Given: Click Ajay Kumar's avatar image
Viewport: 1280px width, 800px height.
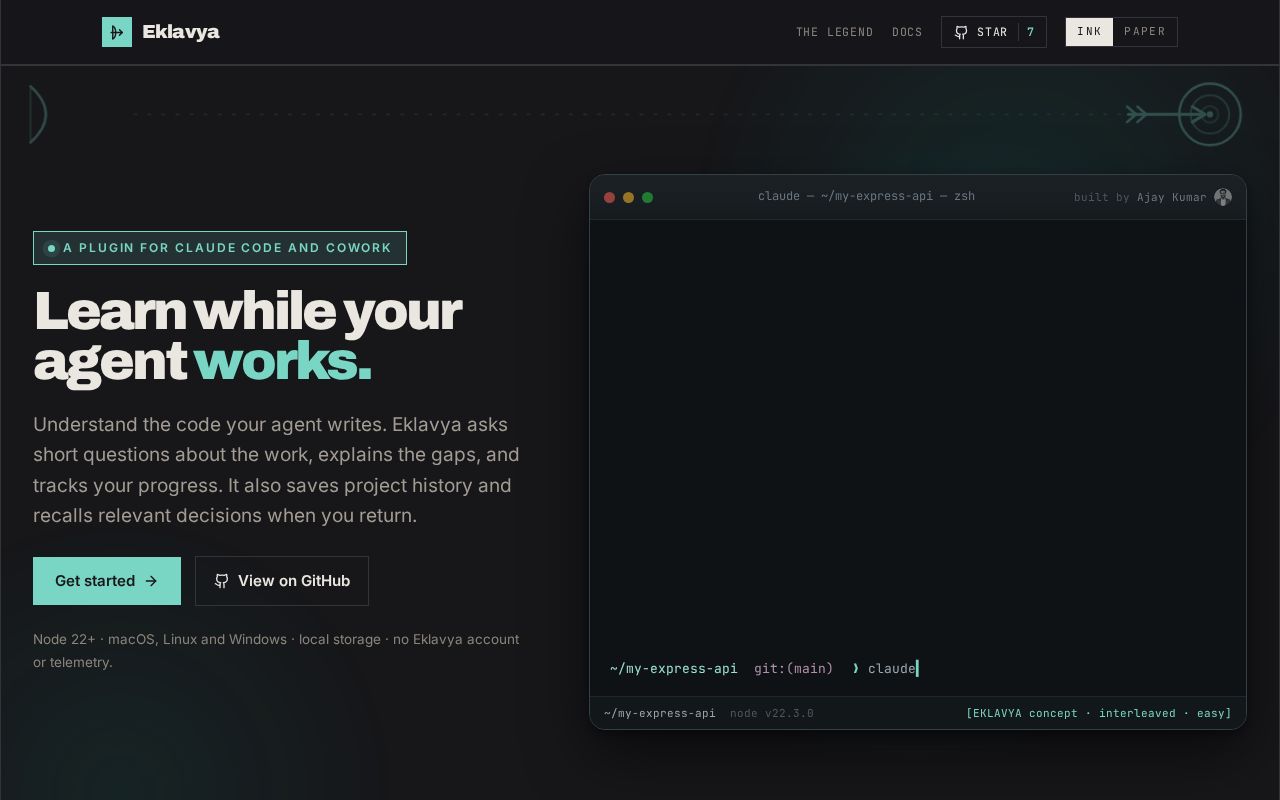Looking at the screenshot, I should (x=1223, y=197).
